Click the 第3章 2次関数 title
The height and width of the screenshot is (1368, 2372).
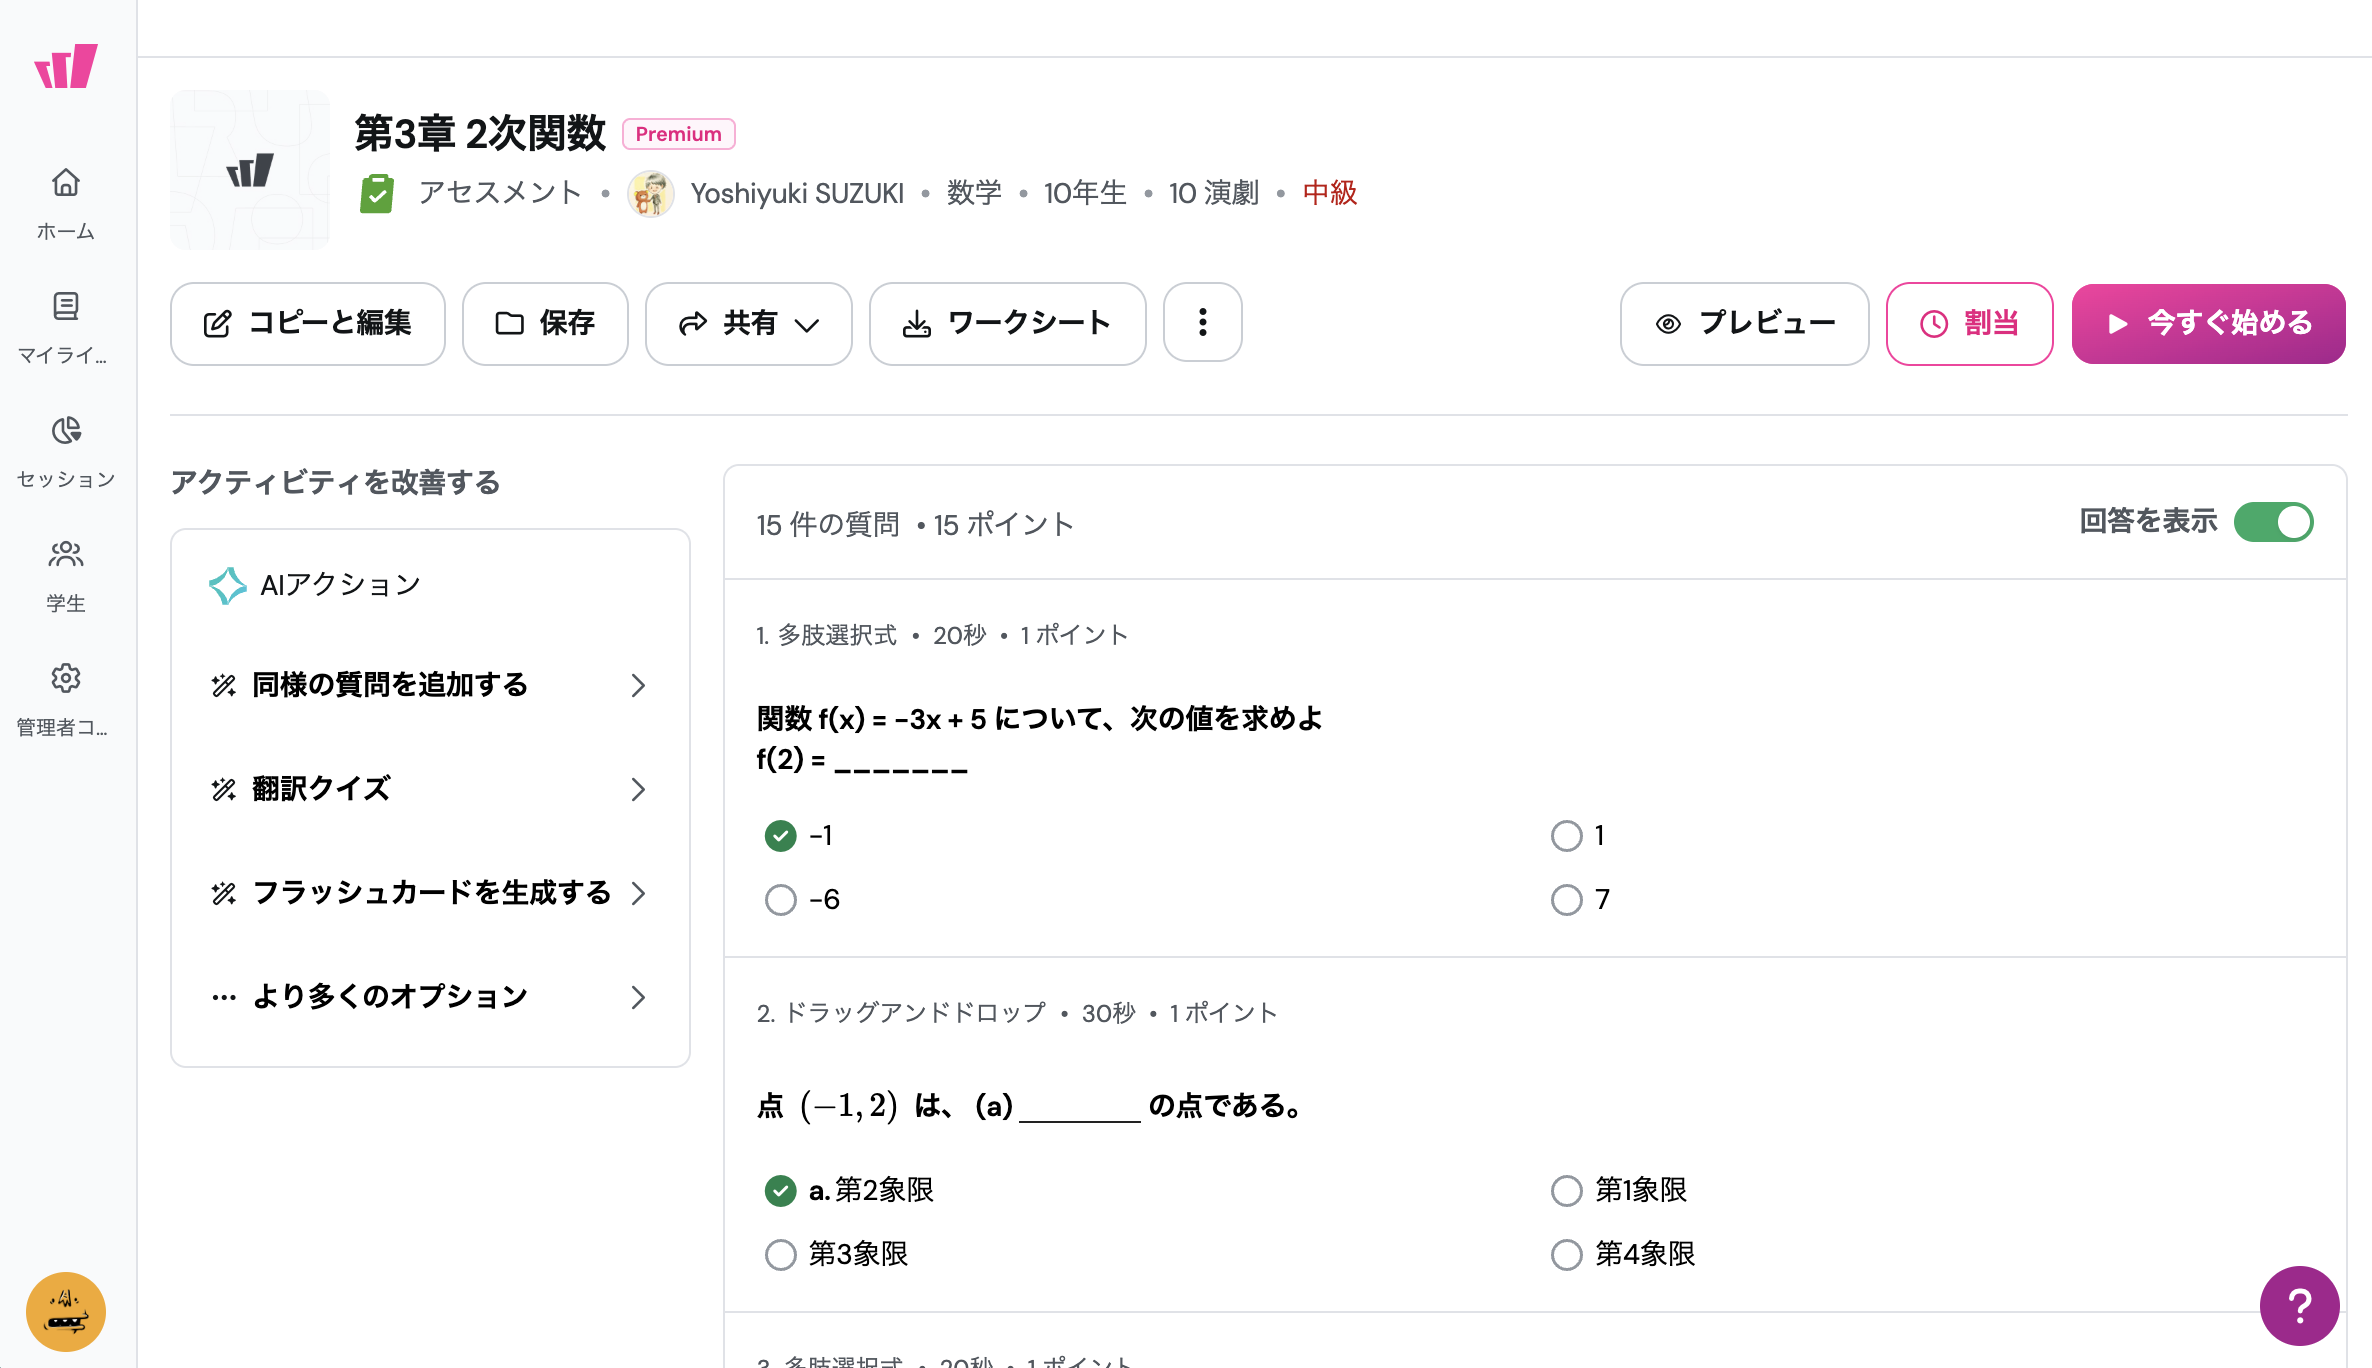pyautogui.click(x=480, y=134)
